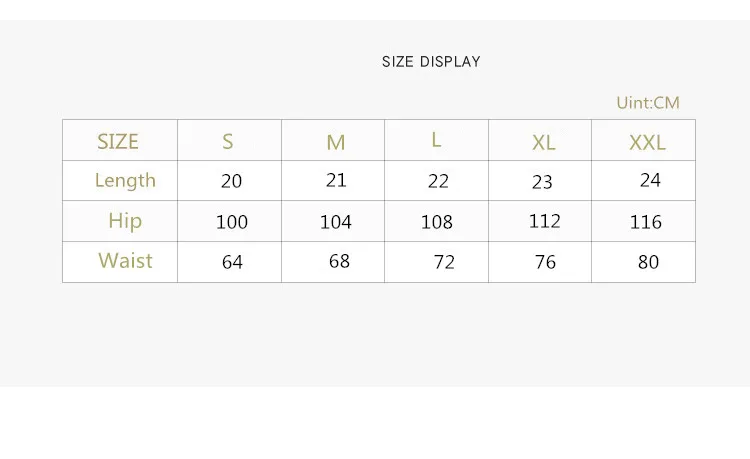Click the hip value 100 for size S
Image resolution: width=750 pixels, height=459 pixels.
point(232,222)
